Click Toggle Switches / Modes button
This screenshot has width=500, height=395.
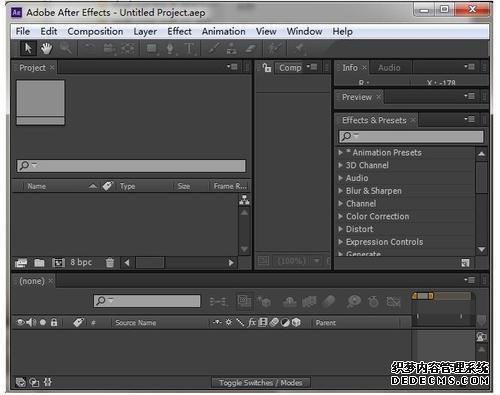(x=261, y=383)
